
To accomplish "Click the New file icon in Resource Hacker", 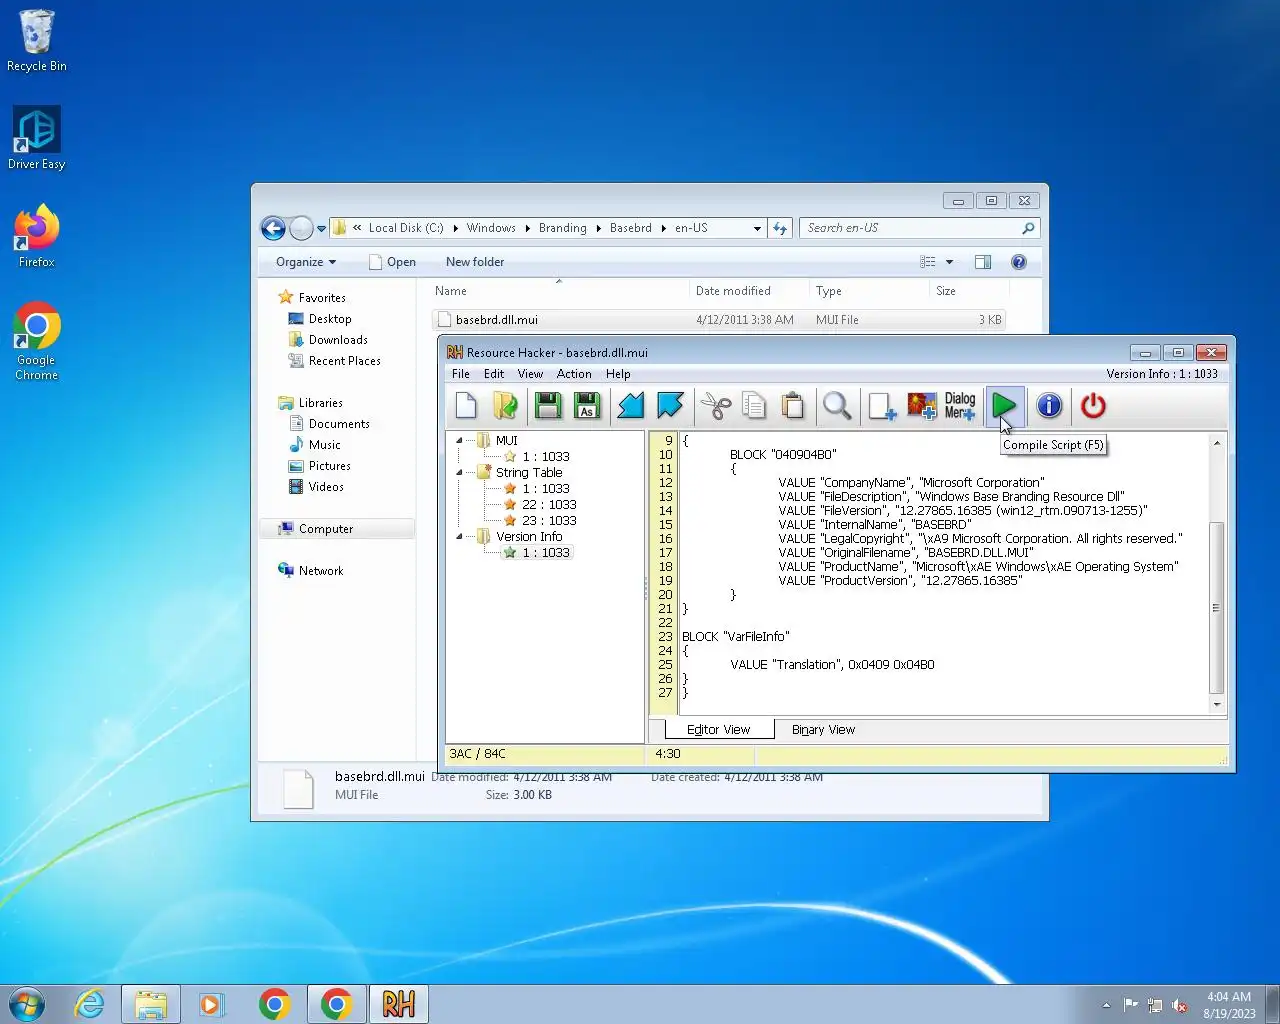I will (466, 406).
